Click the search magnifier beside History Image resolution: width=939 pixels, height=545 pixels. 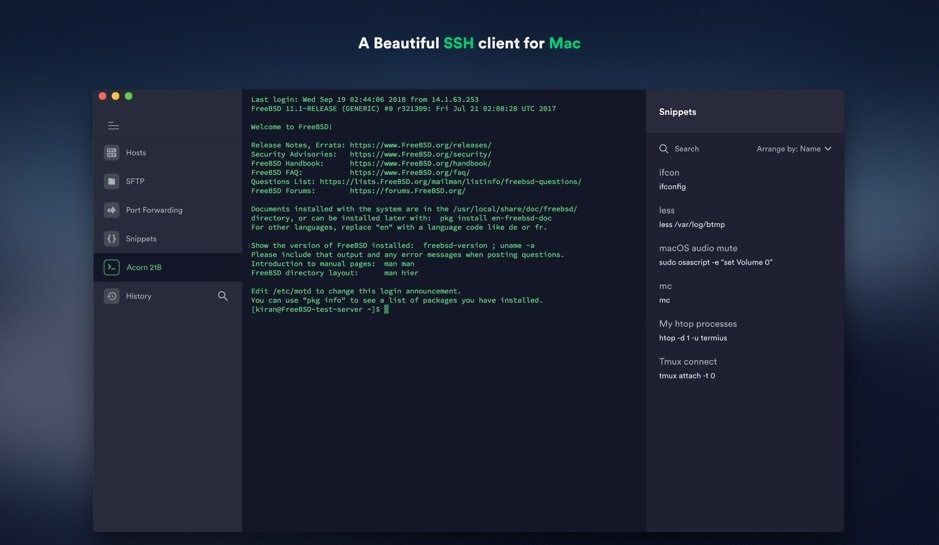[x=223, y=296]
